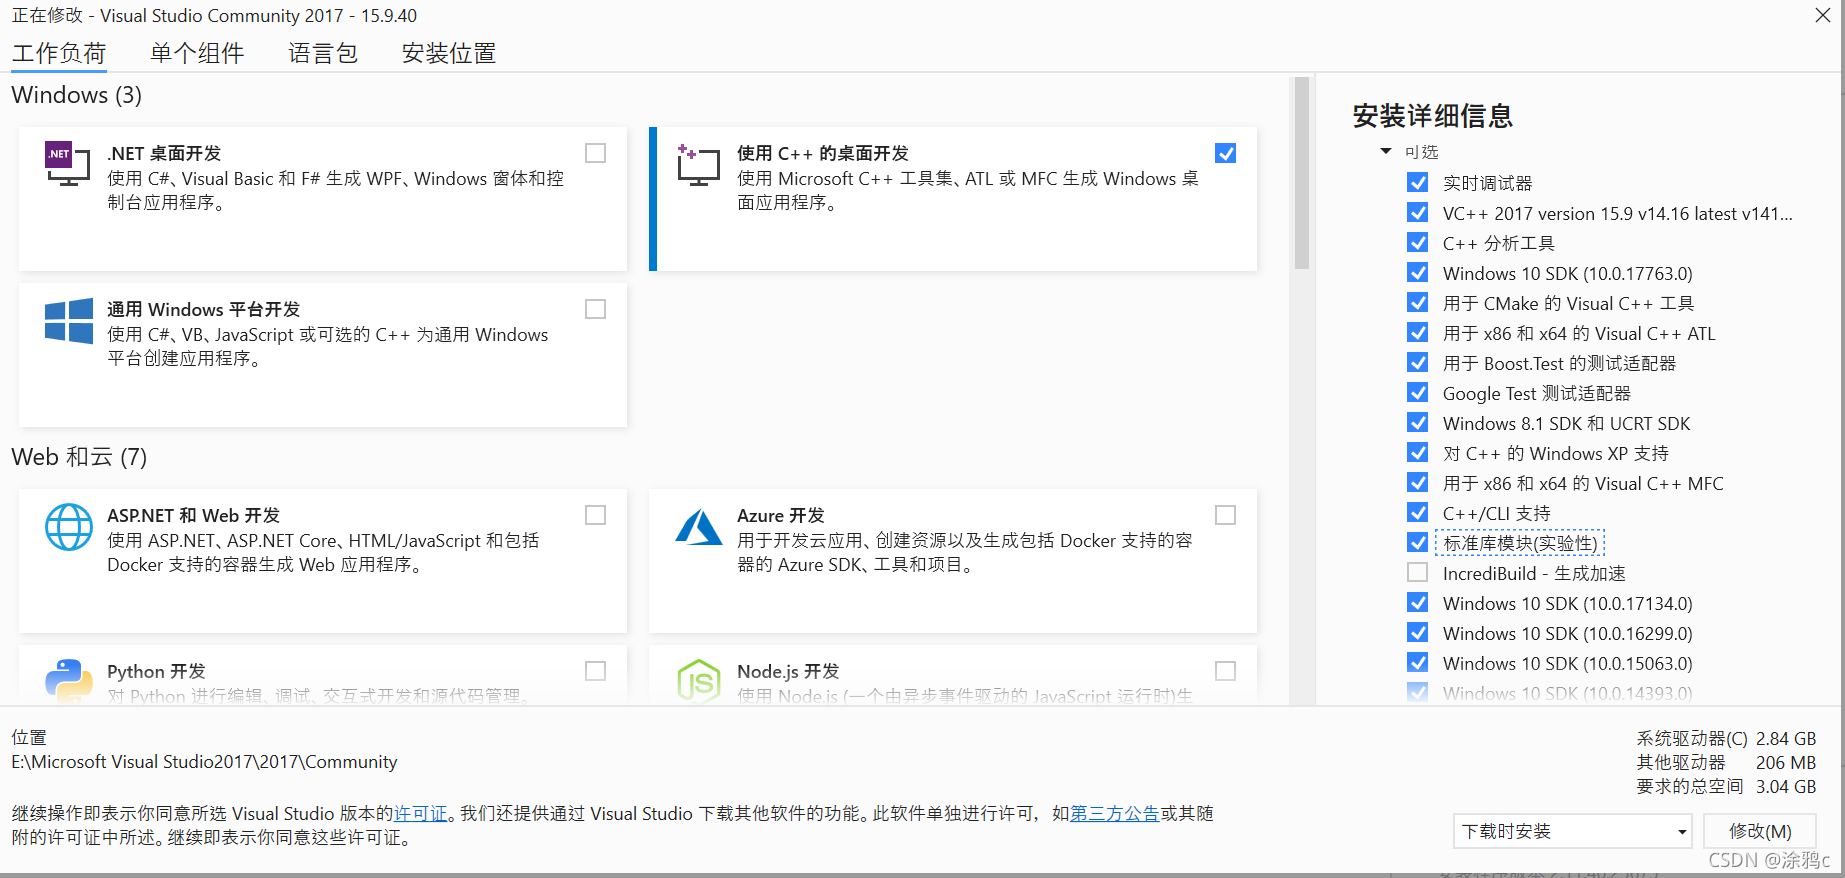Screen dimensions: 1845x878
Task: Switch to the 安装位置 tab
Action: click(449, 53)
